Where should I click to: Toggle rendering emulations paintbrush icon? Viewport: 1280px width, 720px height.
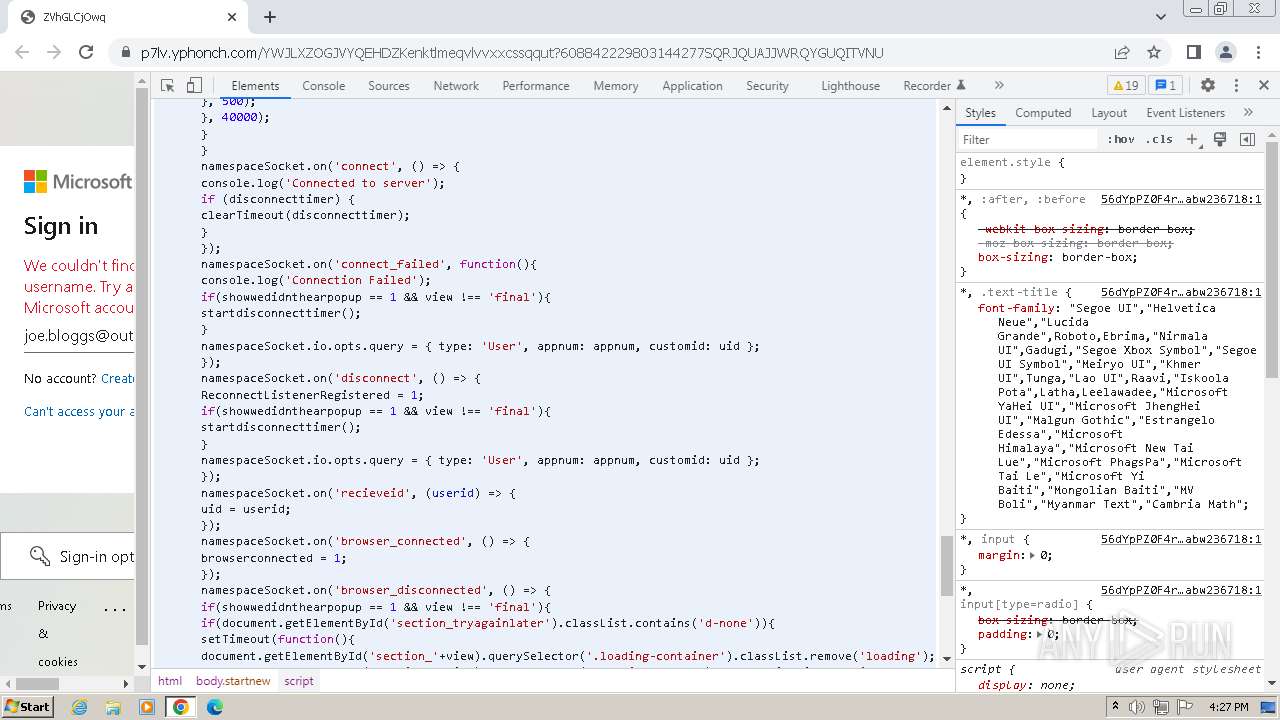coord(1220,140)
